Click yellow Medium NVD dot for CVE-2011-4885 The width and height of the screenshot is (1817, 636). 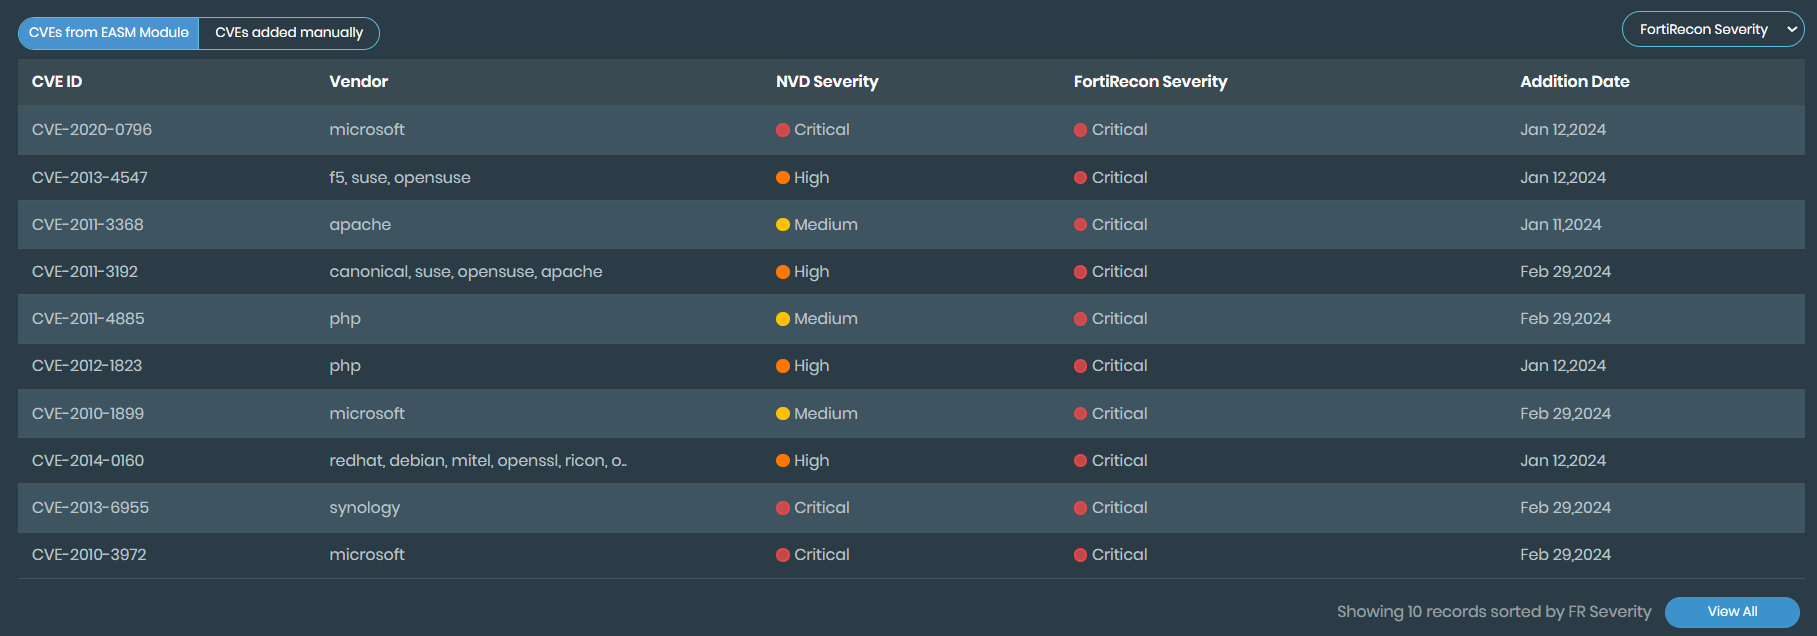[x=783, y=319]
